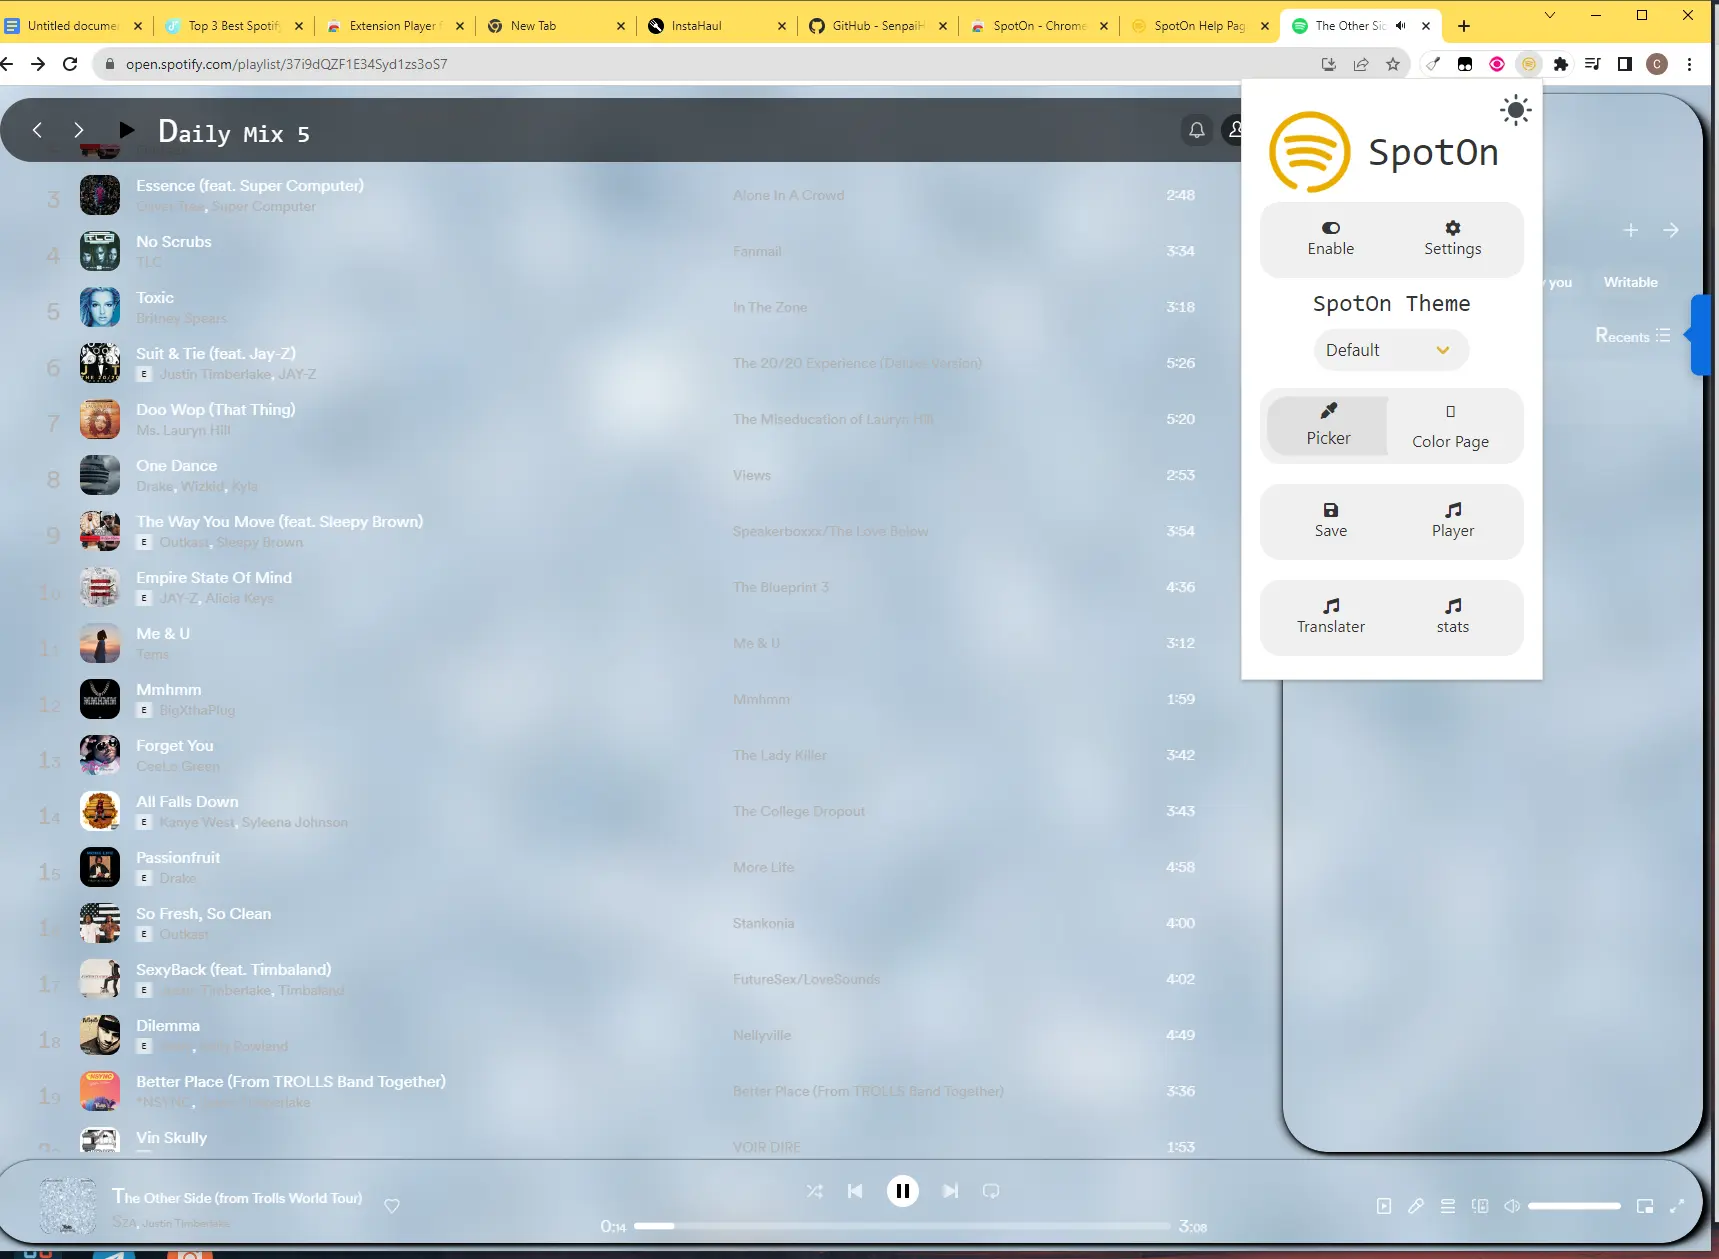Click the Empire State Of Mind cover art
Viewport: 1719px width, 1259px height.
[x=100, y=587]
